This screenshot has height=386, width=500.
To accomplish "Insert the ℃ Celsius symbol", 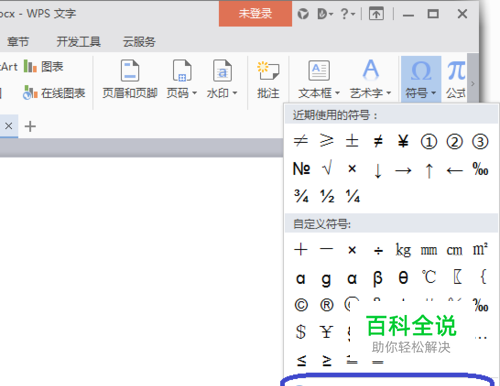I will pyautogui.click(x=429, y=277).
